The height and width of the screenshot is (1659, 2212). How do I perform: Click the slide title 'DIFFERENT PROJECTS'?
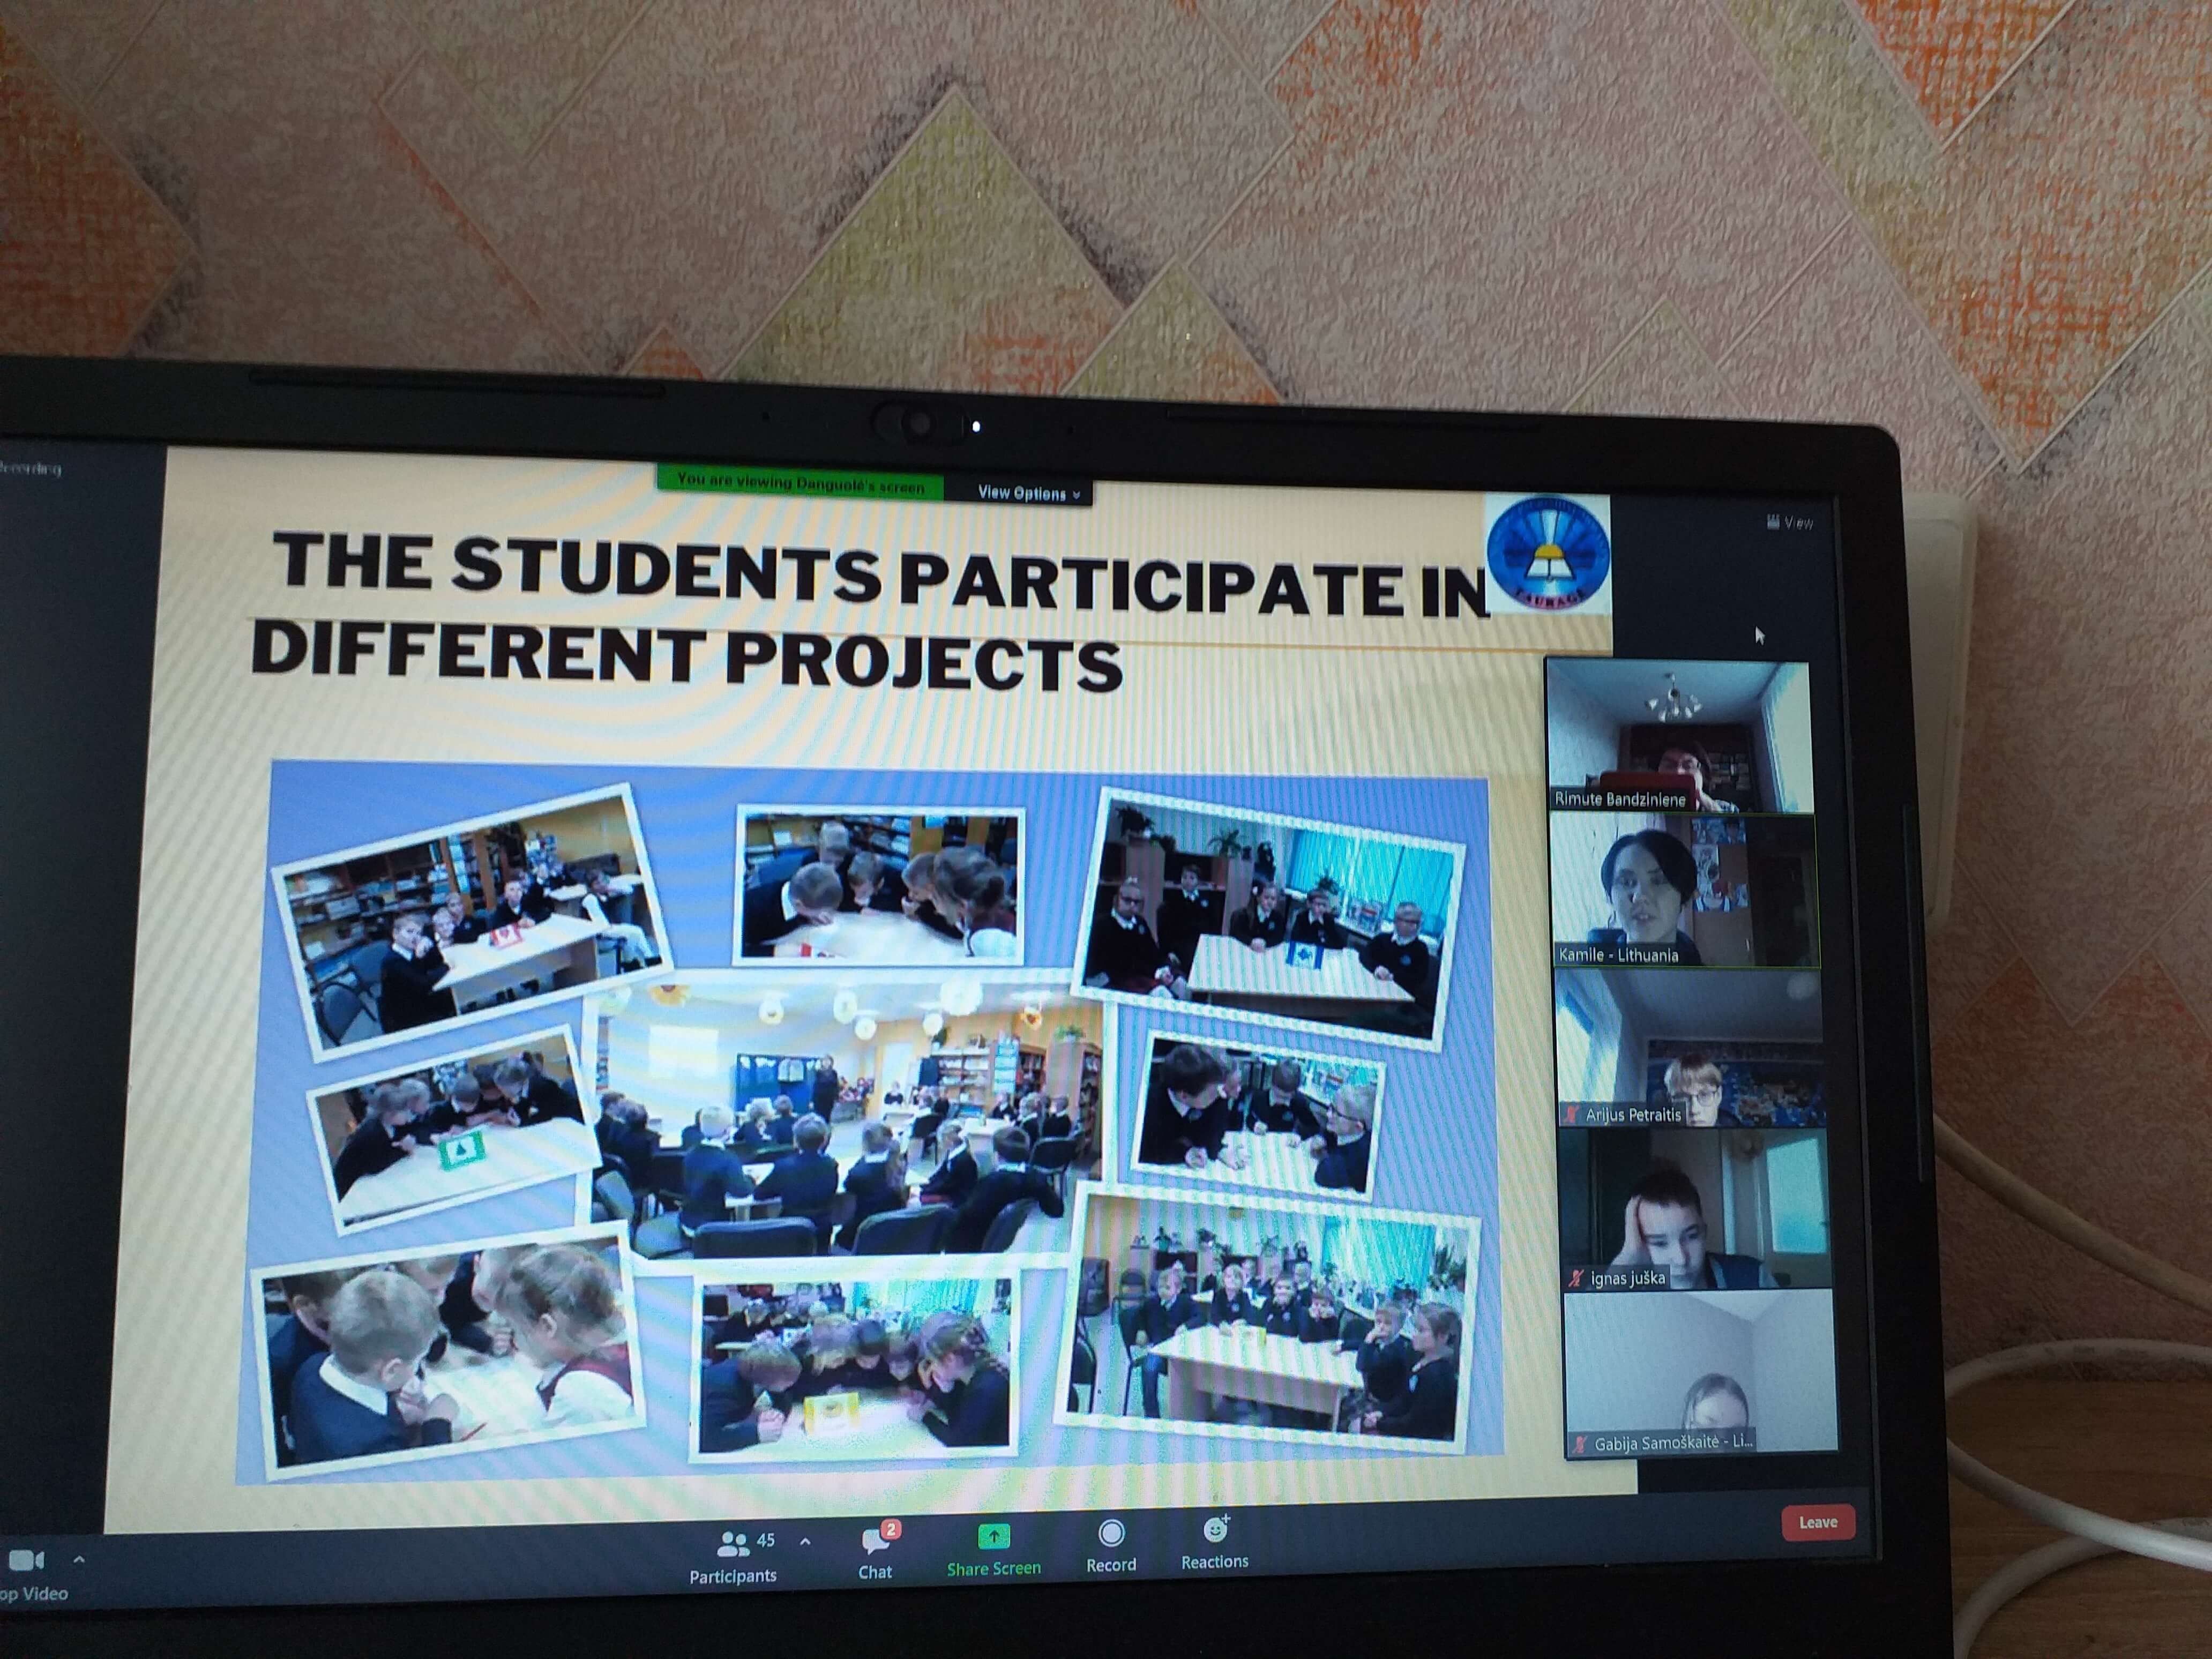pos(687,655)
